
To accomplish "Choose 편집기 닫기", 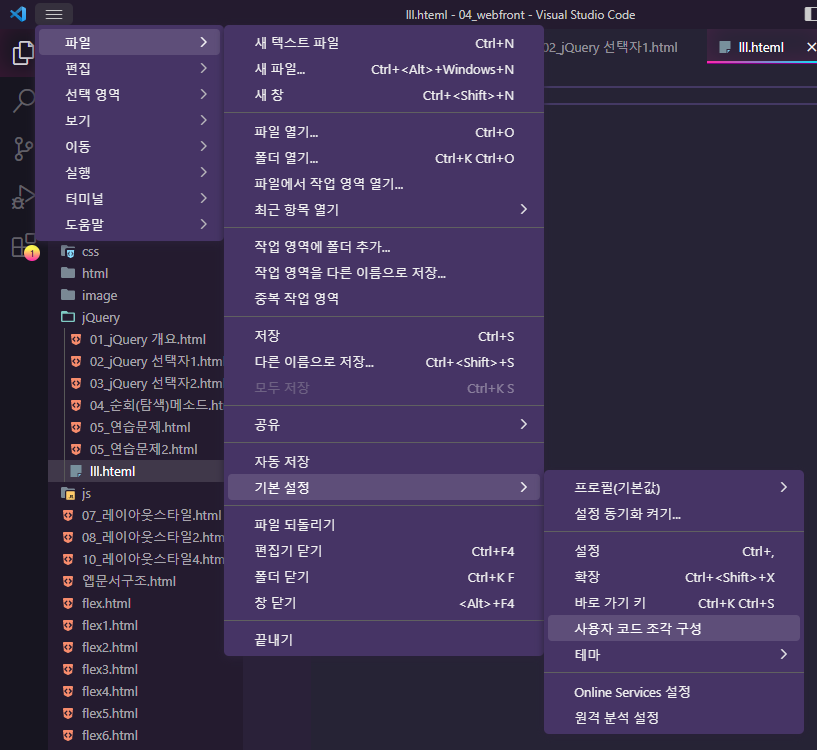I will click(384, 551).
